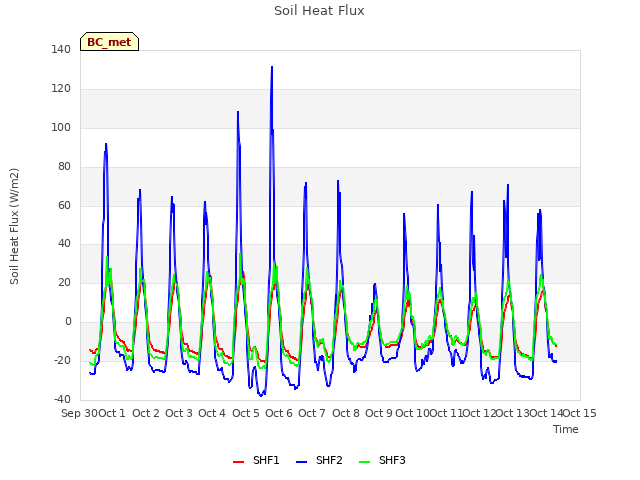Screen dimensions: 640x480
Task: Select the Soil Heat Flux chart title
Action: click(x=319, y=11)
